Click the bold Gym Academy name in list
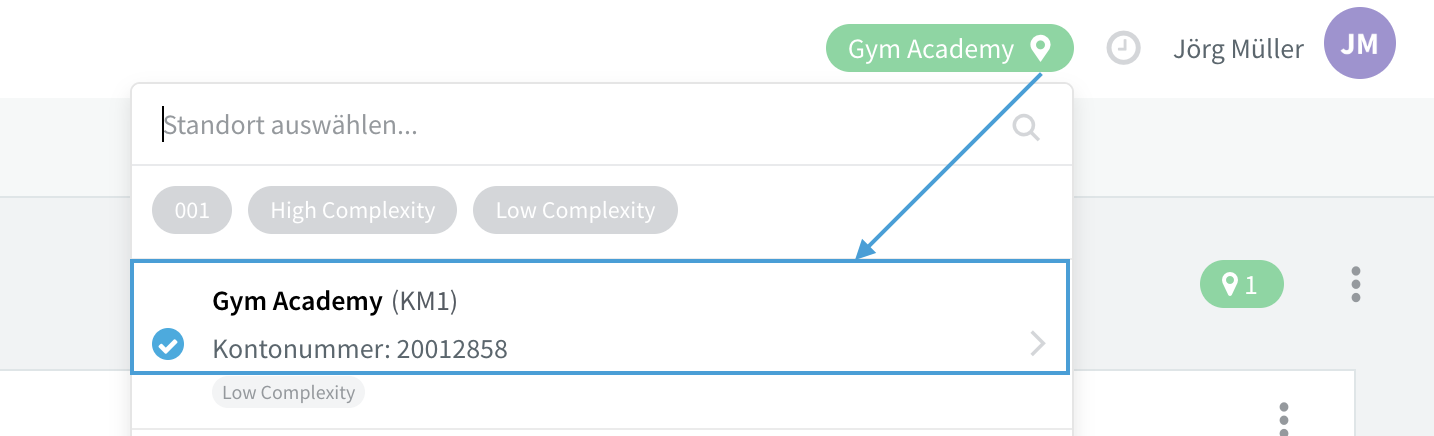 tap(298, 301)
